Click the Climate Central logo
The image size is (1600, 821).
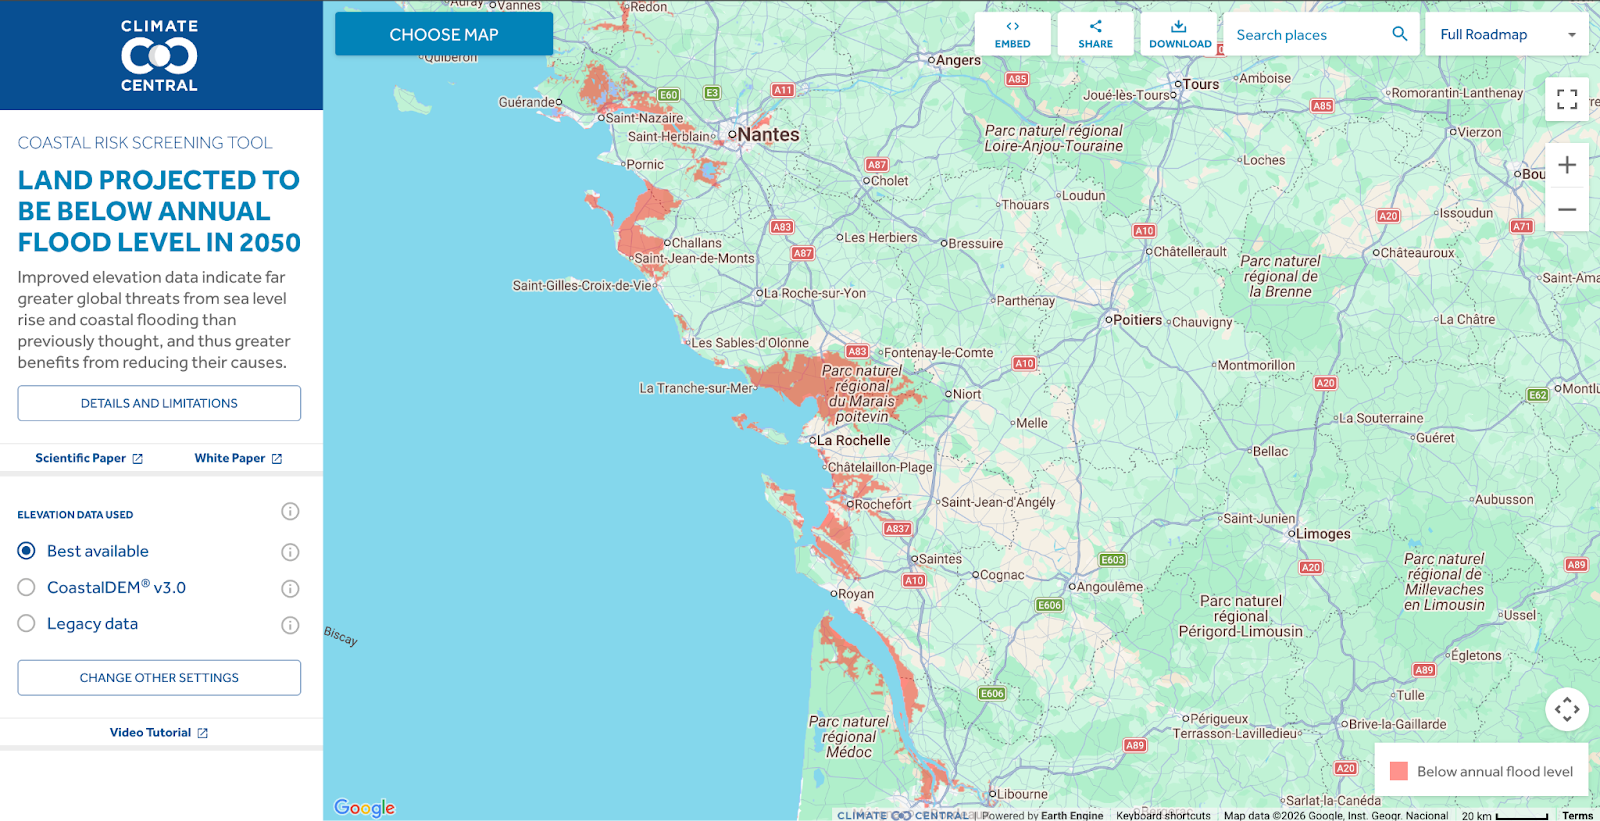[x=160, y=55]
